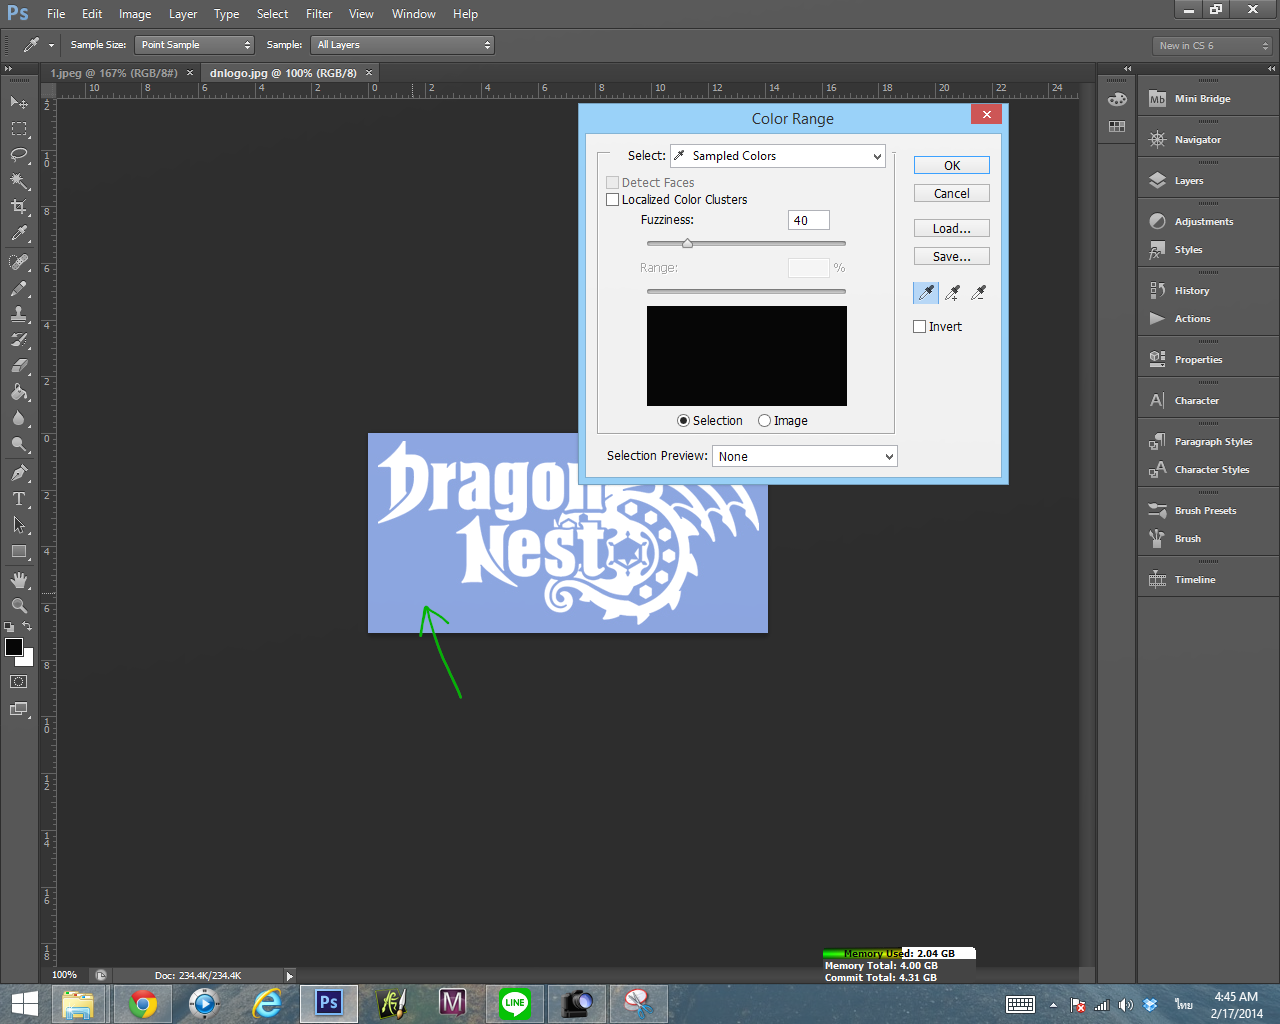The height and width of the screenshot is (1024, 1280).
Task: Choose the Add to Sample eyedropper
Action: click(953, 292)
